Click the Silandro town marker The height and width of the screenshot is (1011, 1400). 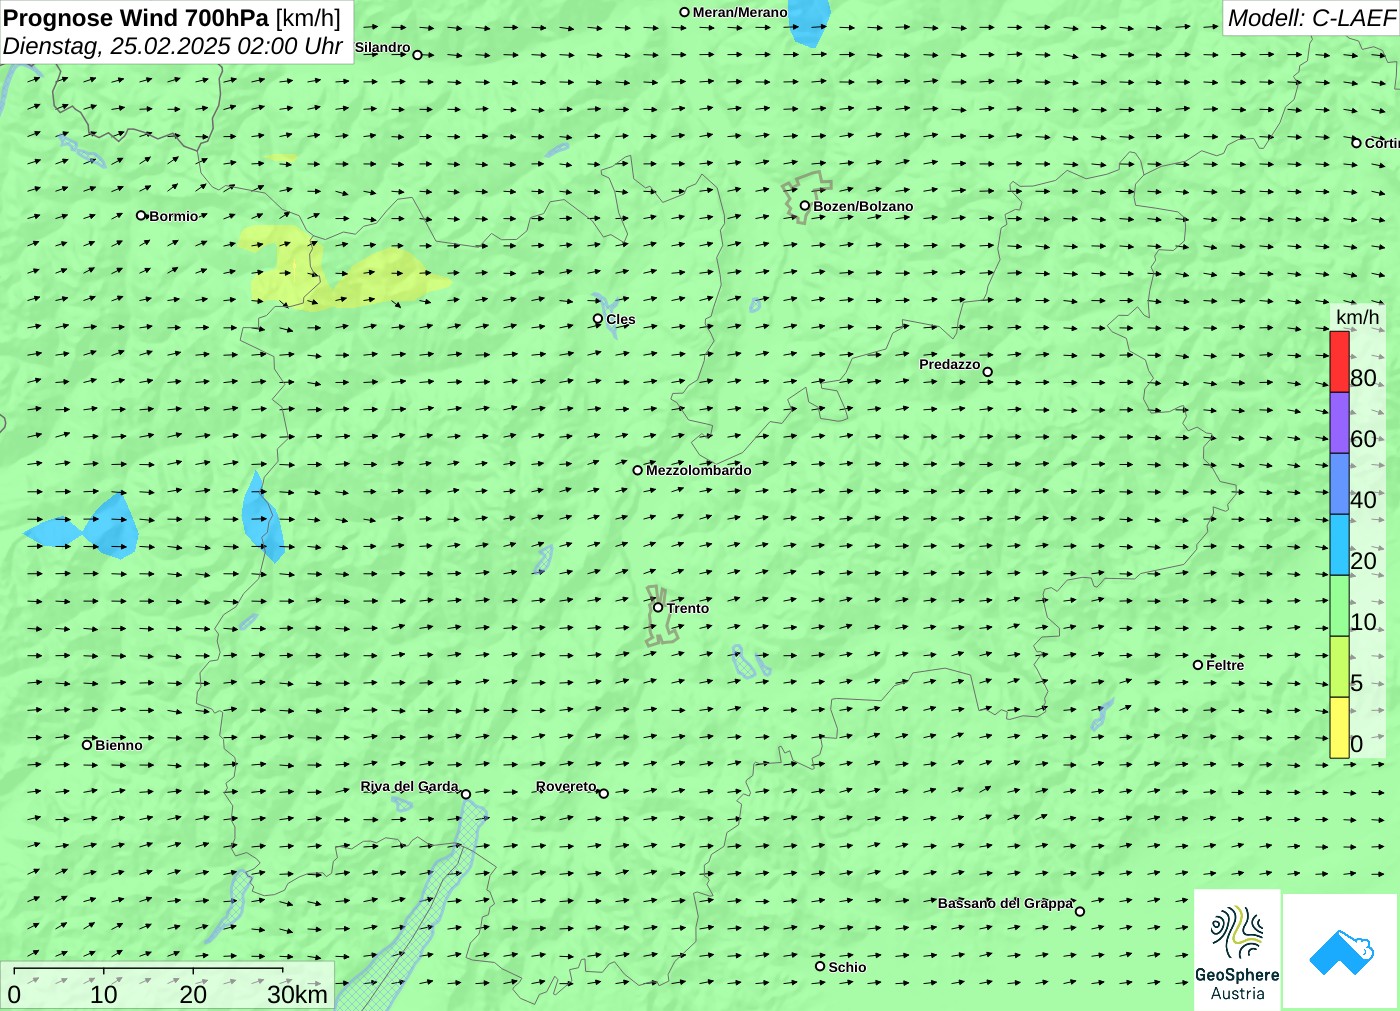click(x=418, y=55)
